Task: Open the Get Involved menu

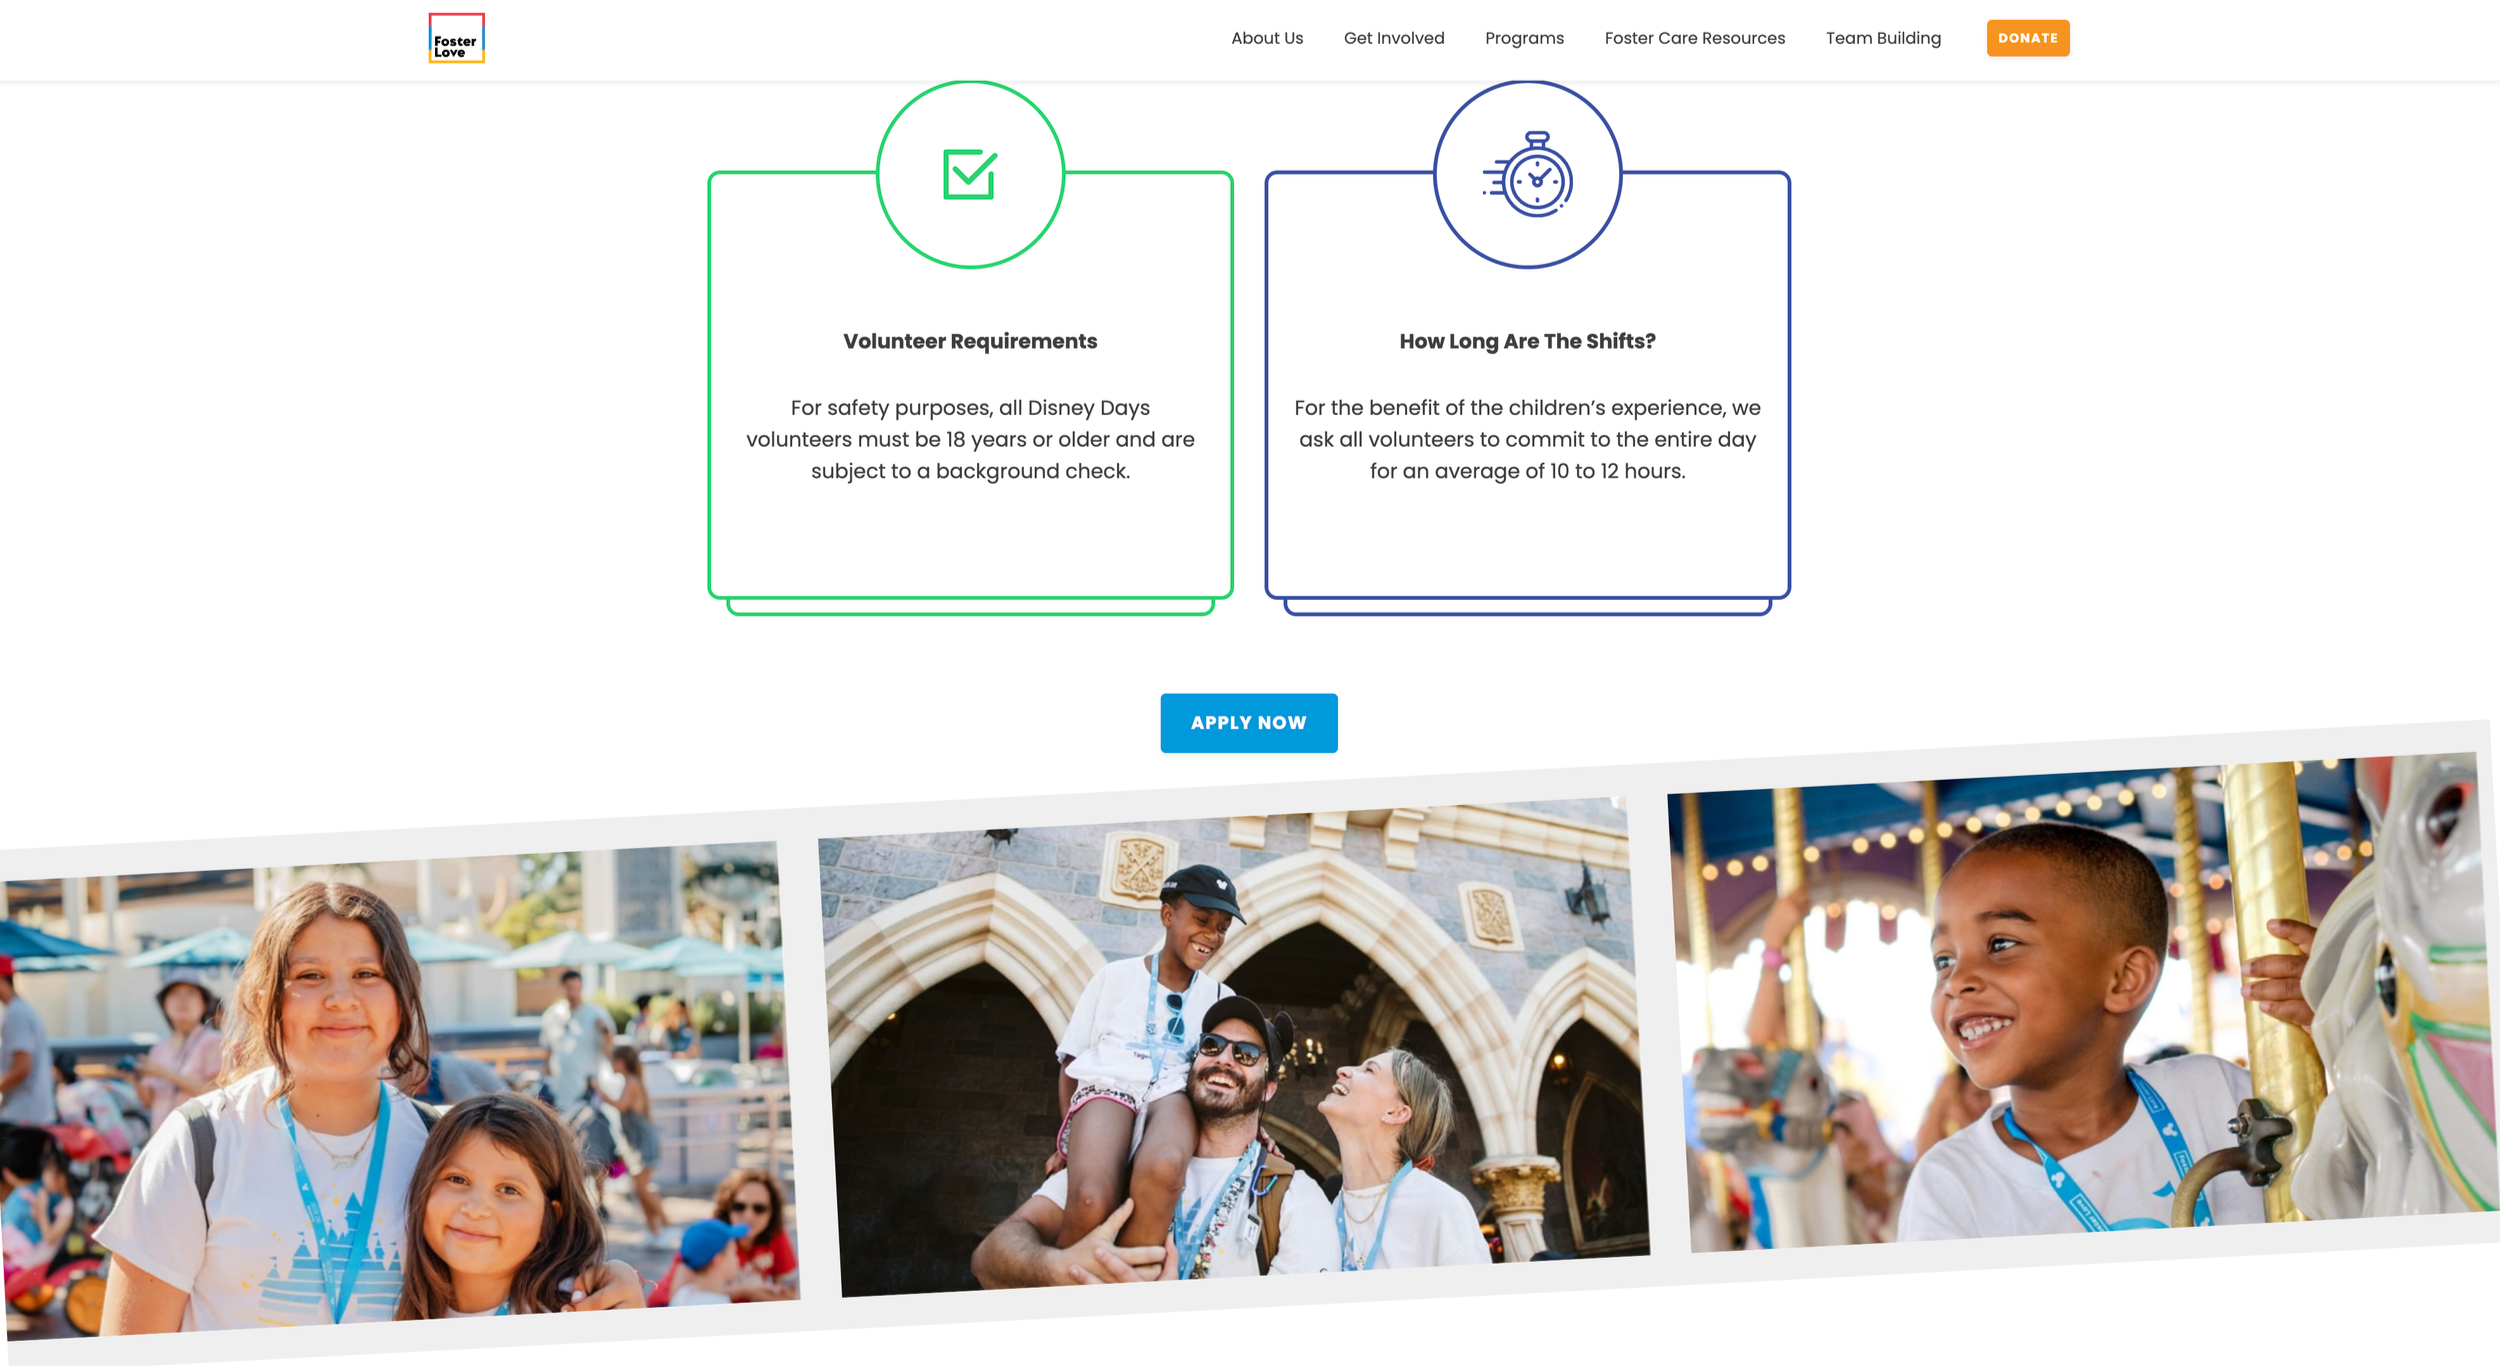Action: click(x=1393, y=38)
